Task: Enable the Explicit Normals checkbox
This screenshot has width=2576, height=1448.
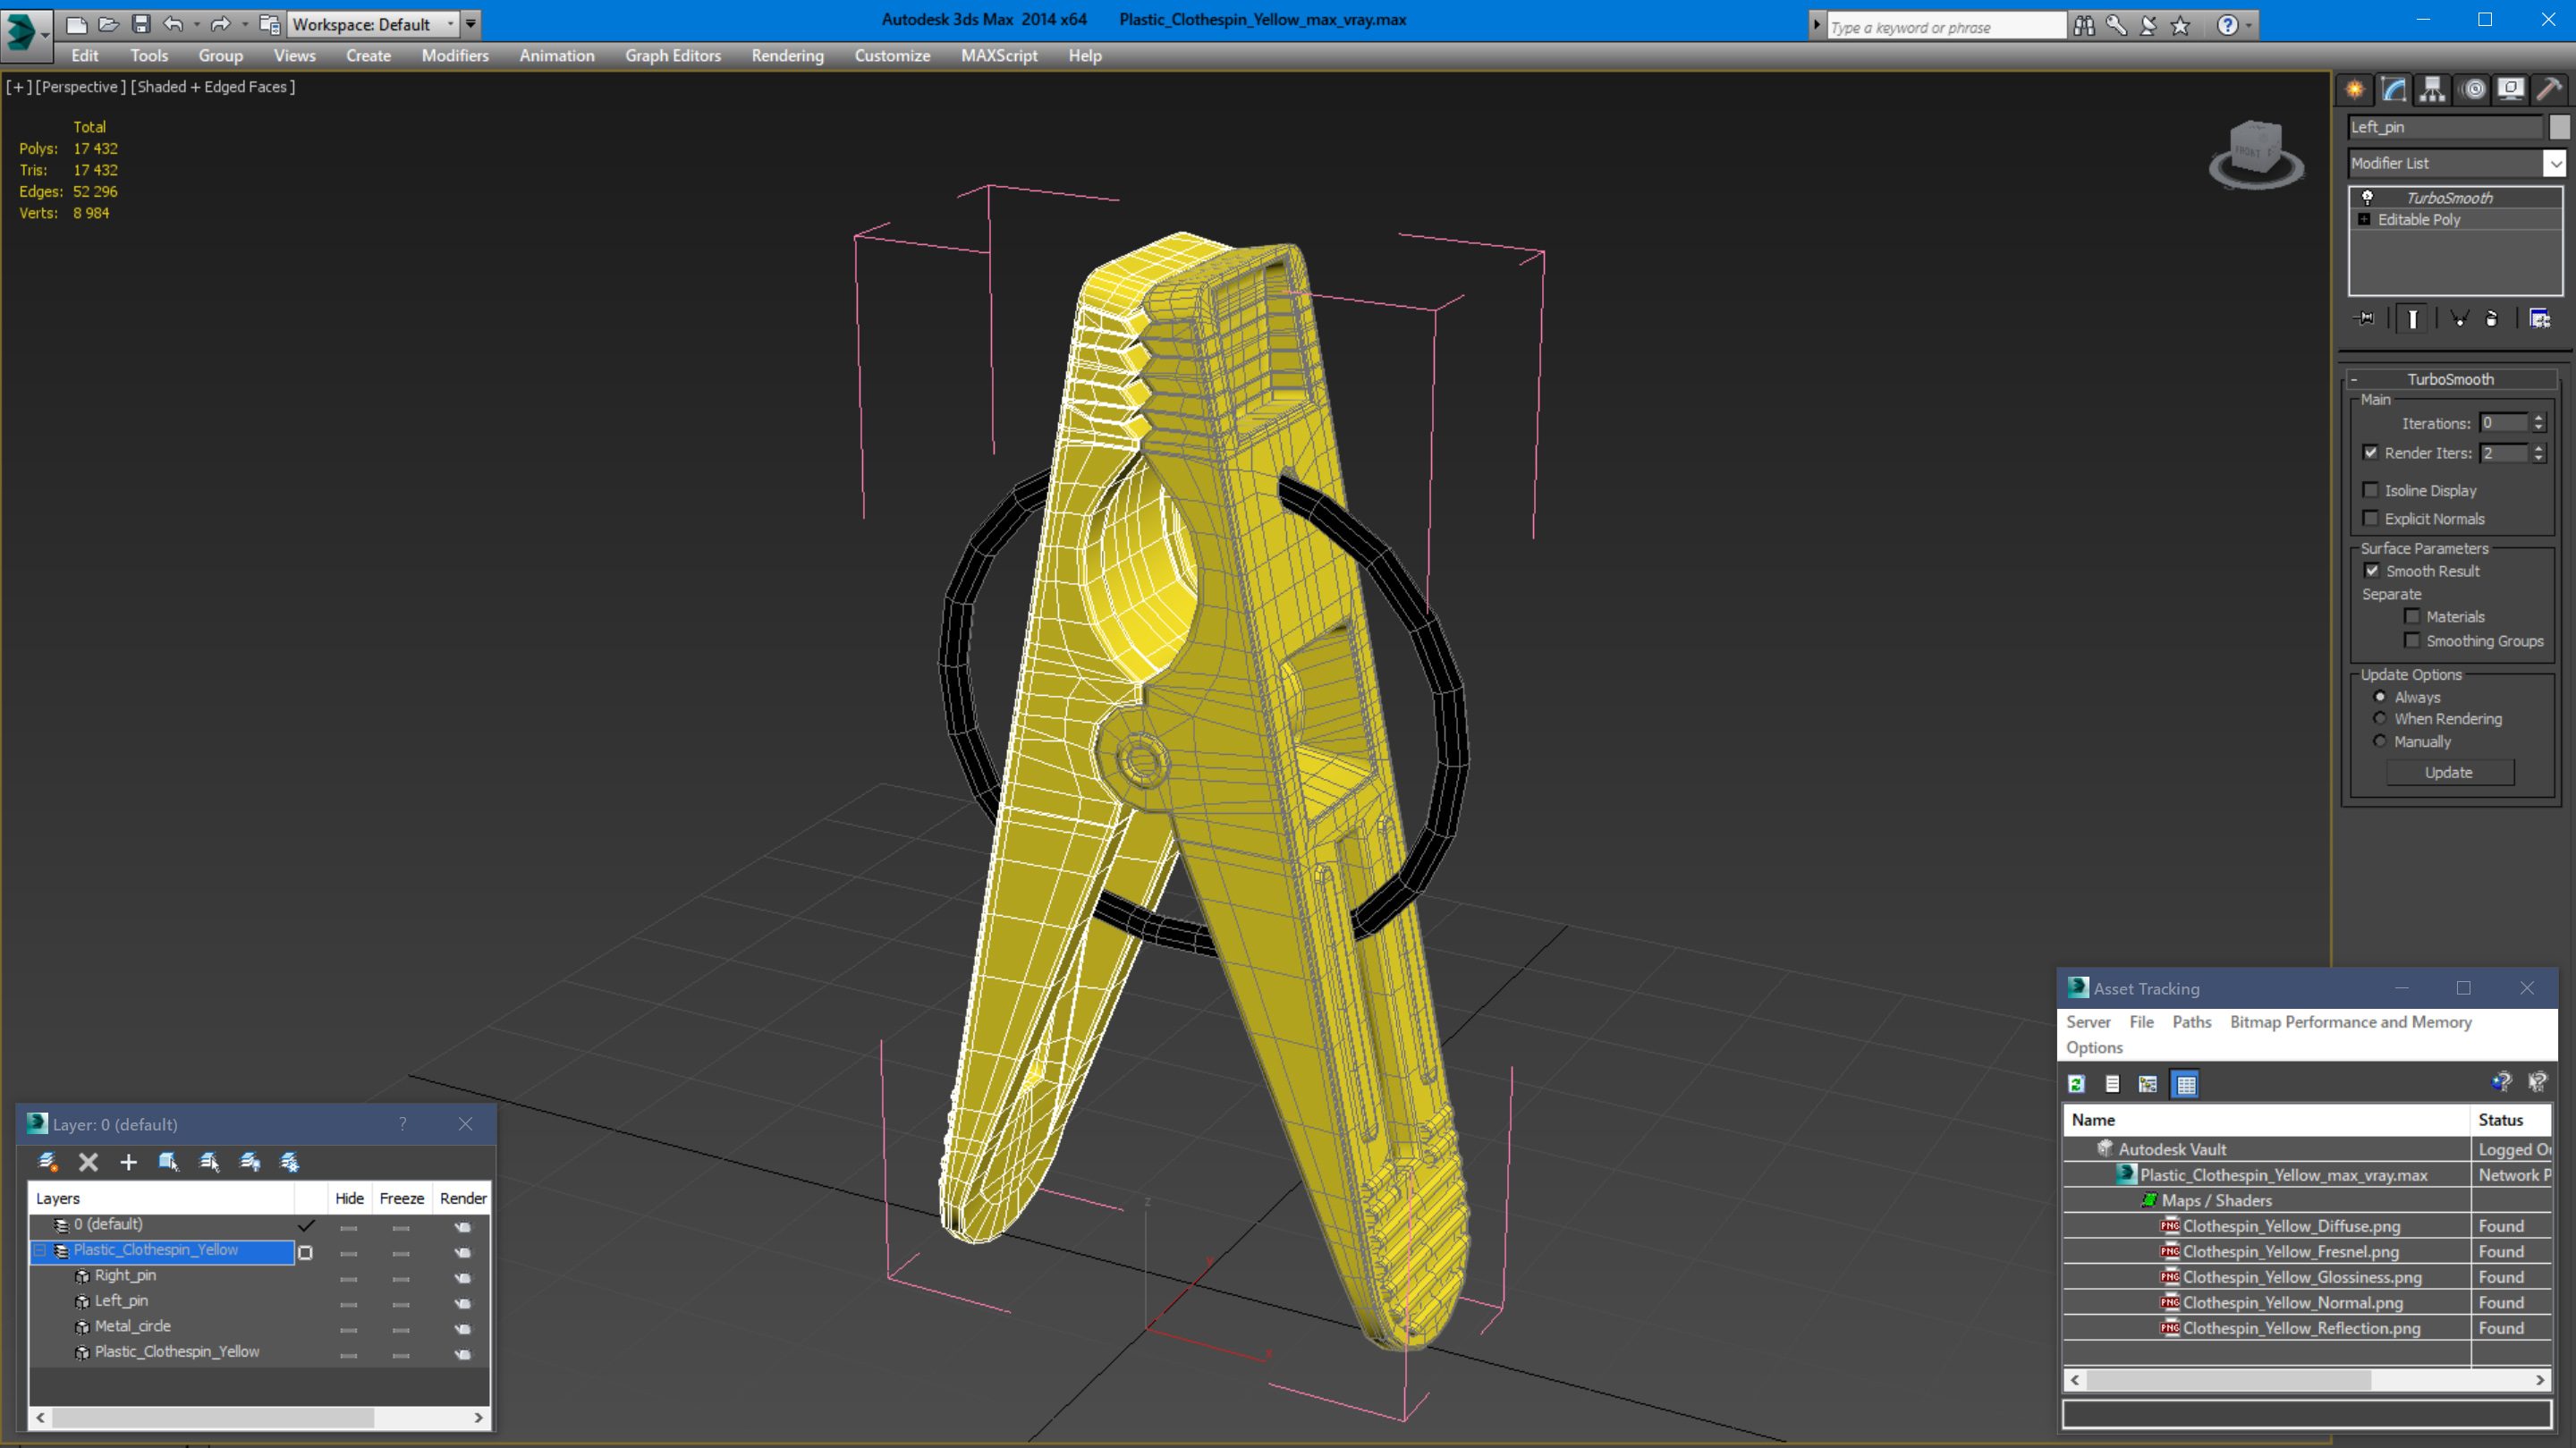Action: point(2371,518)
